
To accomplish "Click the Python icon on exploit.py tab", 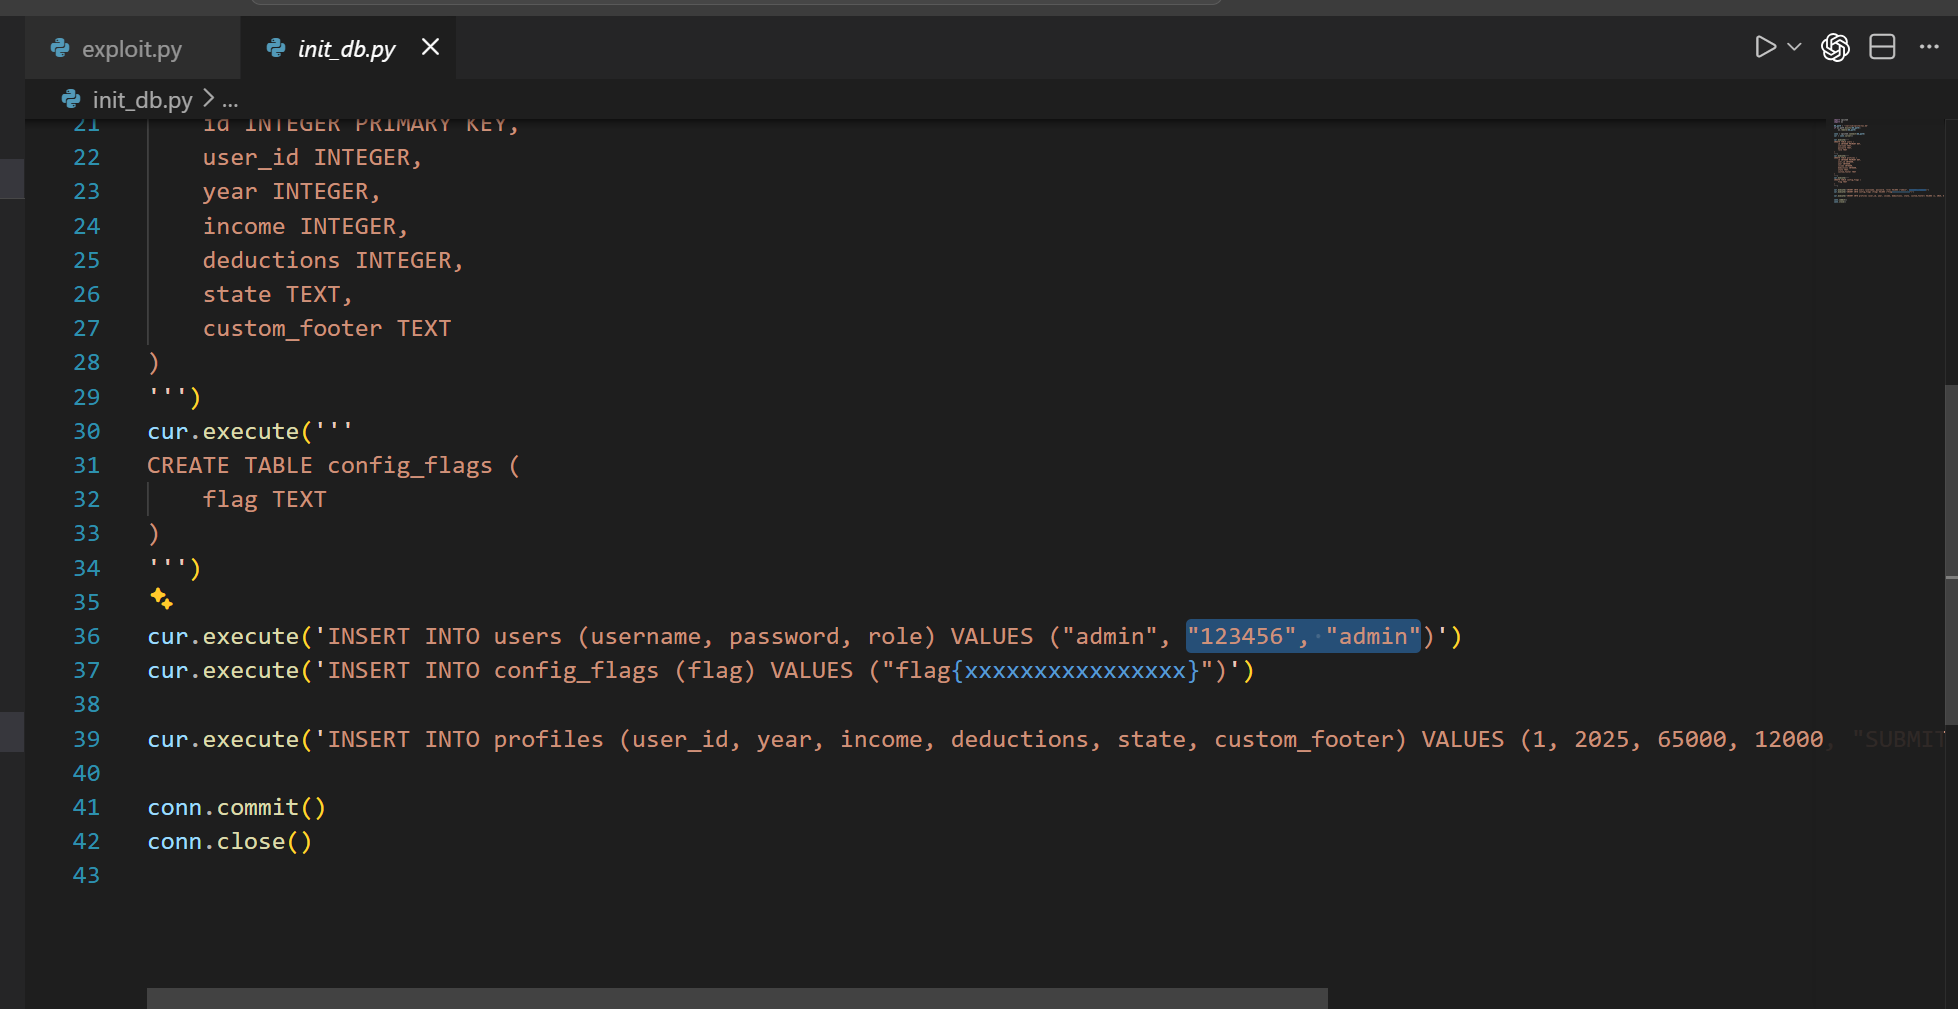I will point(60,48).
